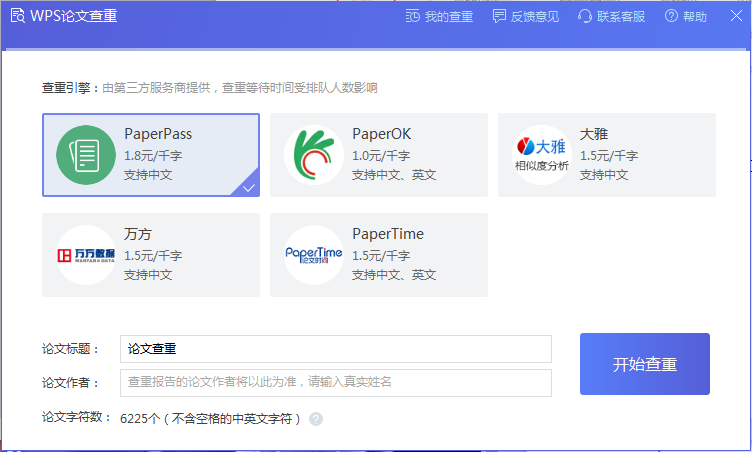752x452 pixels.
Task: Open 我的查重 history icon
Action: pyautogui.click(x=412, y=16)
